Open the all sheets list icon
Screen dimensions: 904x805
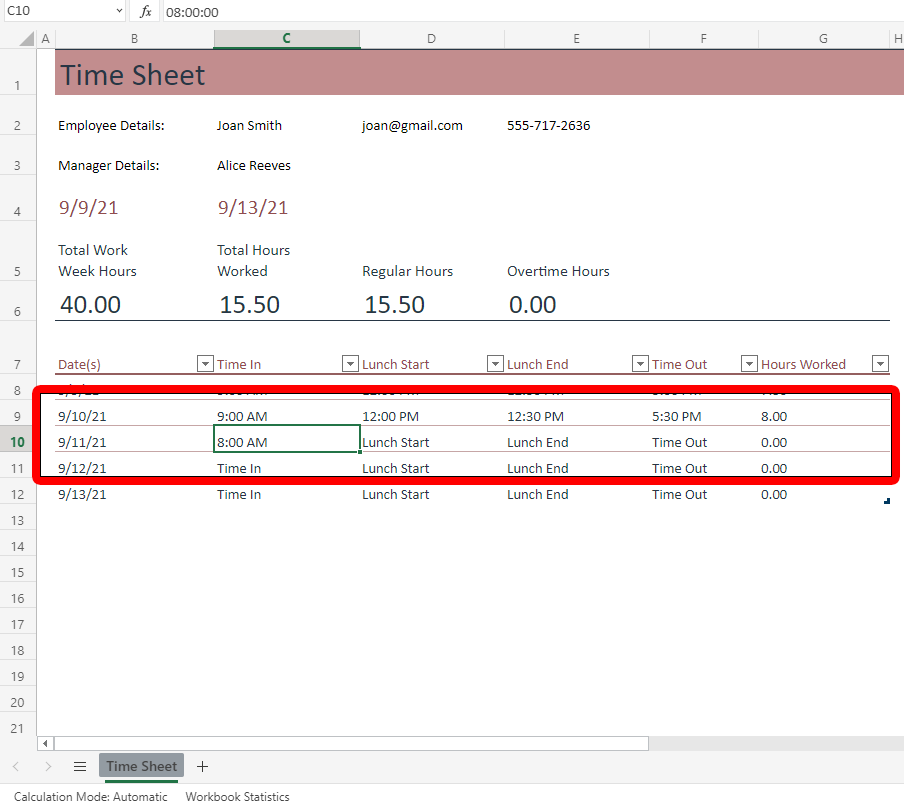tap(80, 767)
